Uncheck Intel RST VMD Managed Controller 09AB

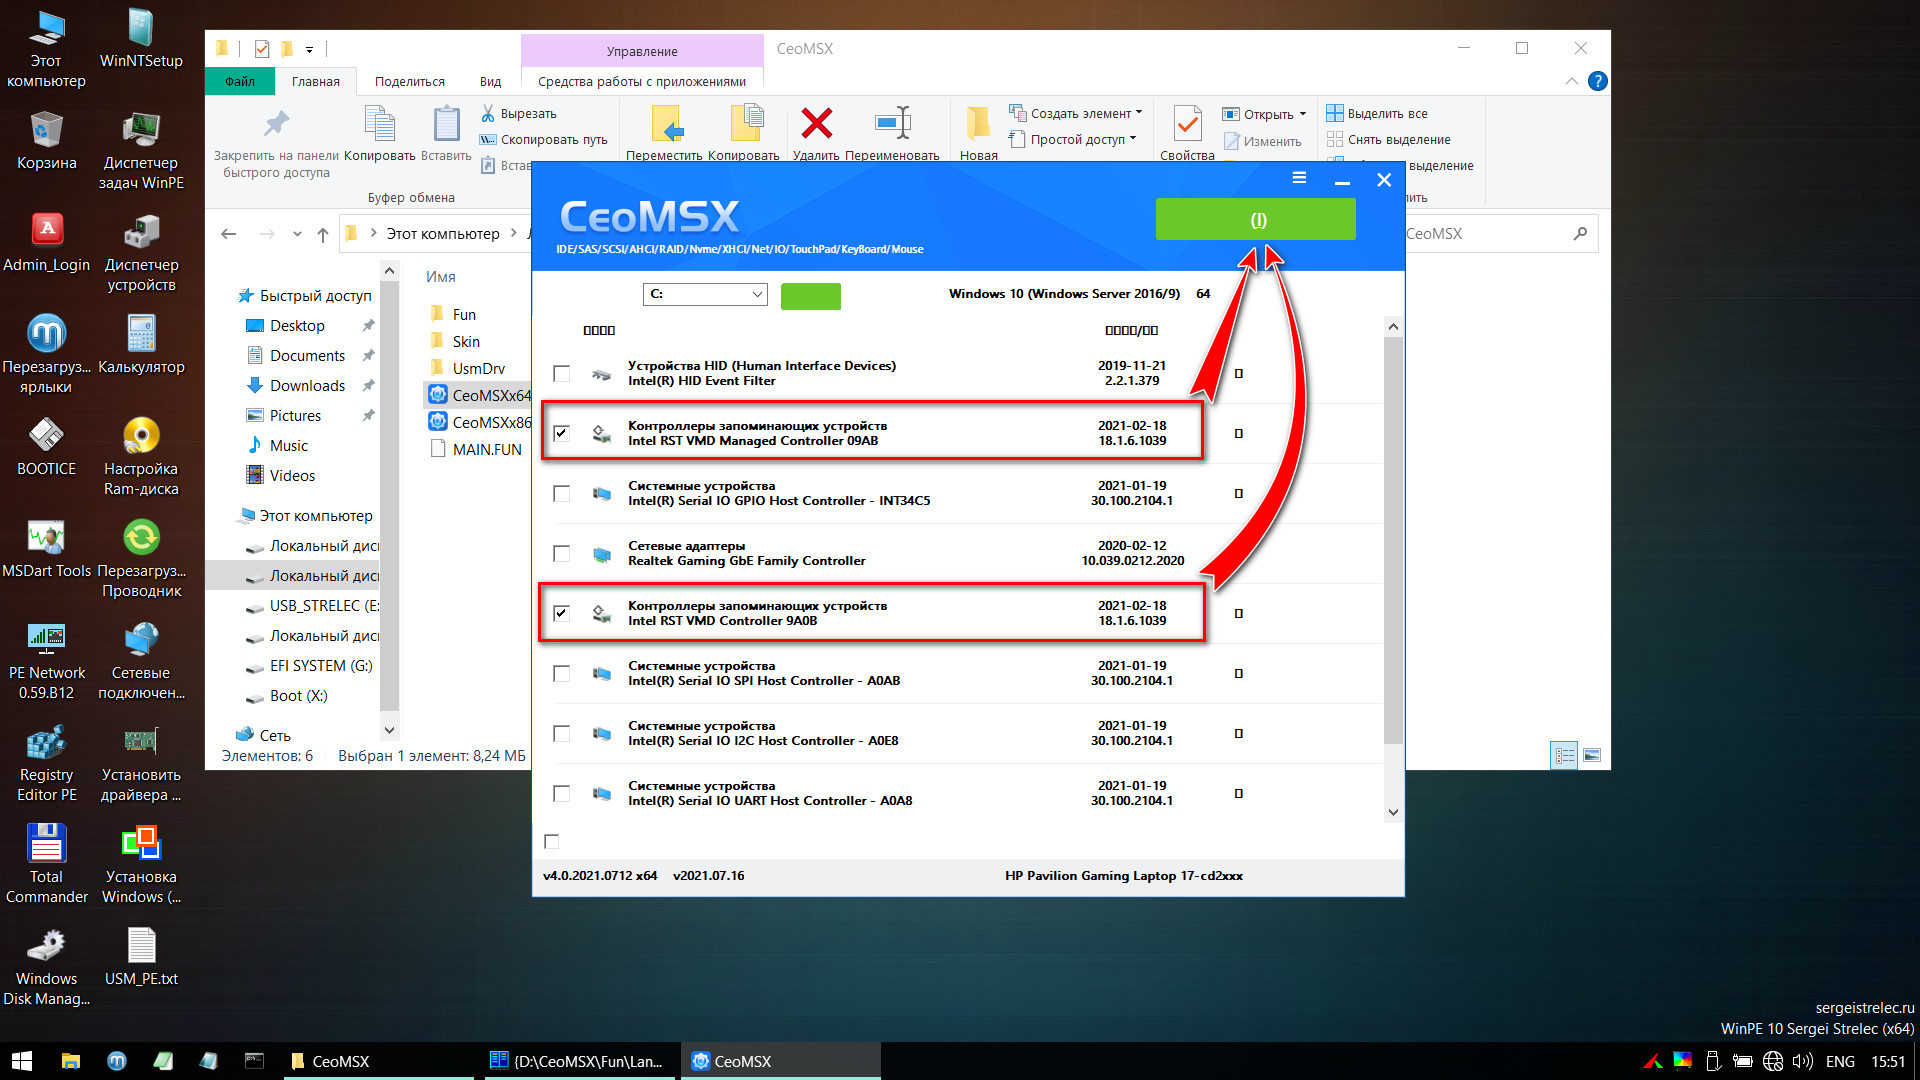point(562,433)
